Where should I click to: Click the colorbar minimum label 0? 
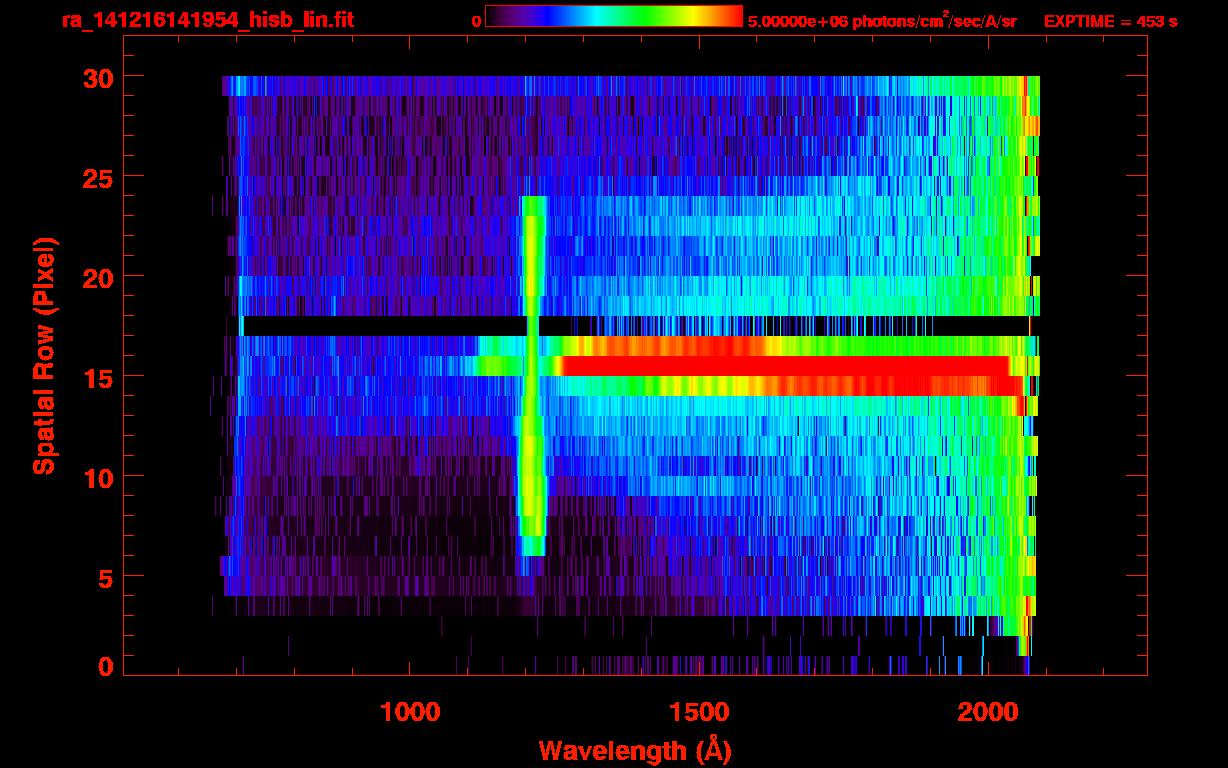click(476, 21)
